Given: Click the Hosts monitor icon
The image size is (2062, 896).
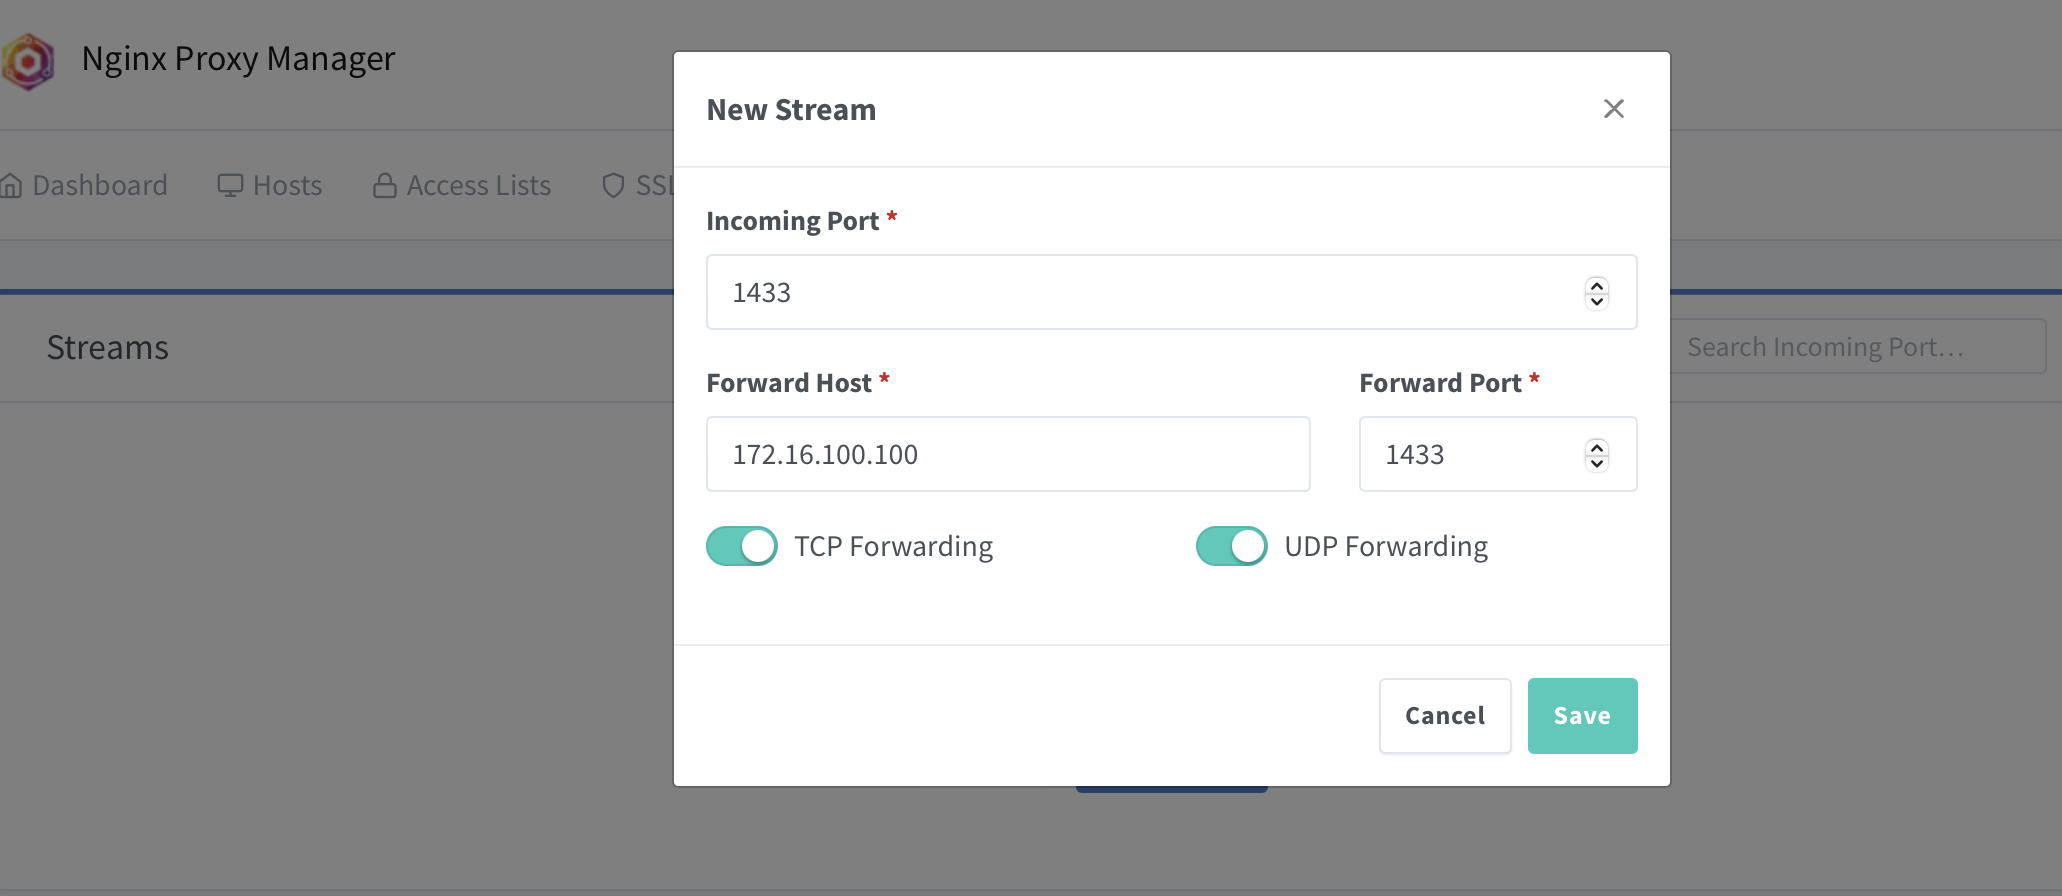Looking at the screenshot, I should 230,186.
